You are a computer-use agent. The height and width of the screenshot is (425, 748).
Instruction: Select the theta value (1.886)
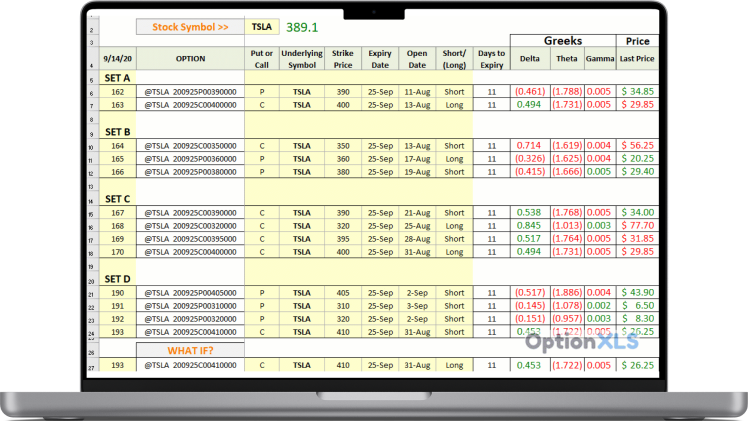(x=567, y=292)
